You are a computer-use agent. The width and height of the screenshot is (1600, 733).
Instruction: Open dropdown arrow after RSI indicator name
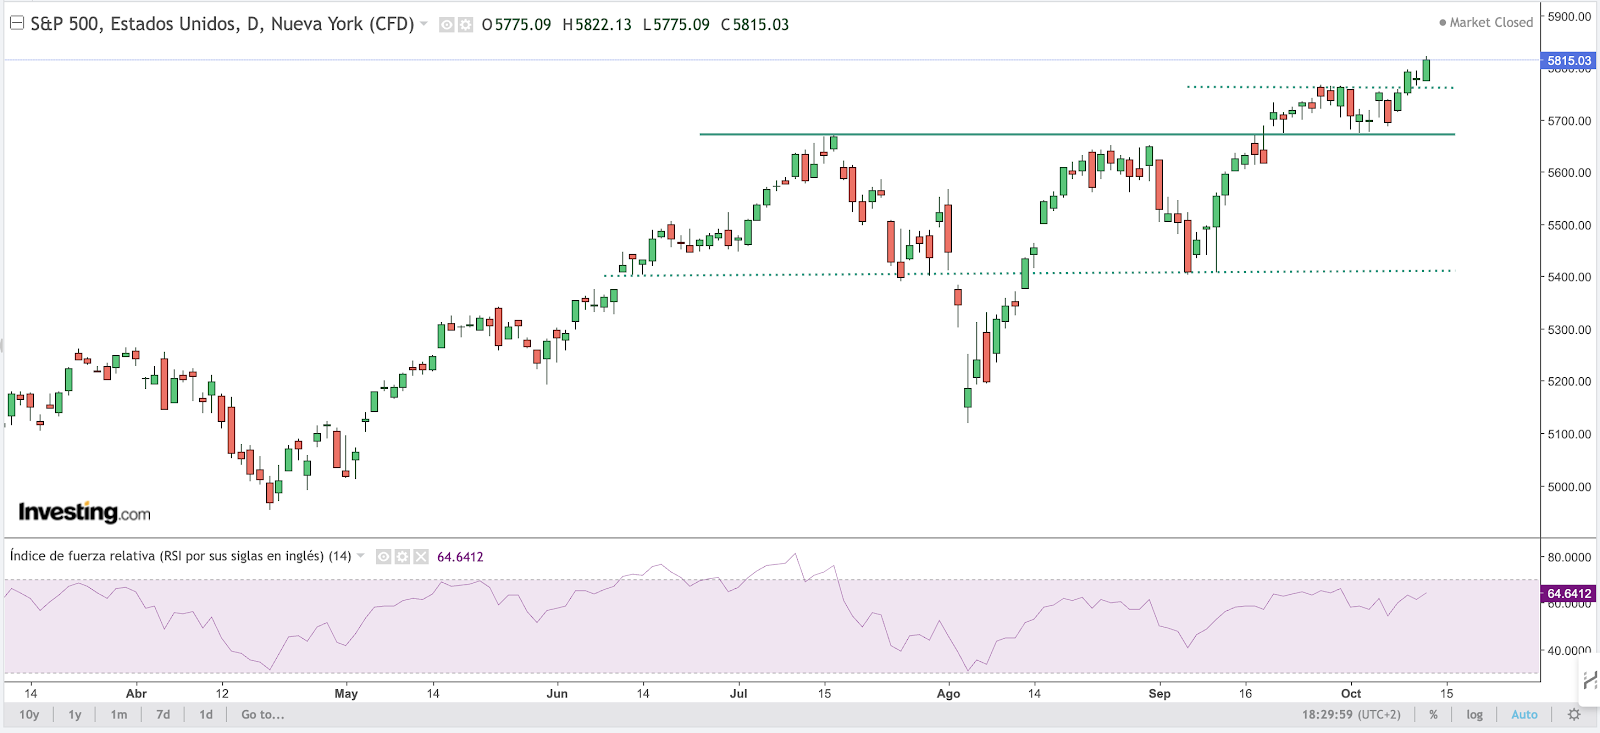[x=361, y=556]
